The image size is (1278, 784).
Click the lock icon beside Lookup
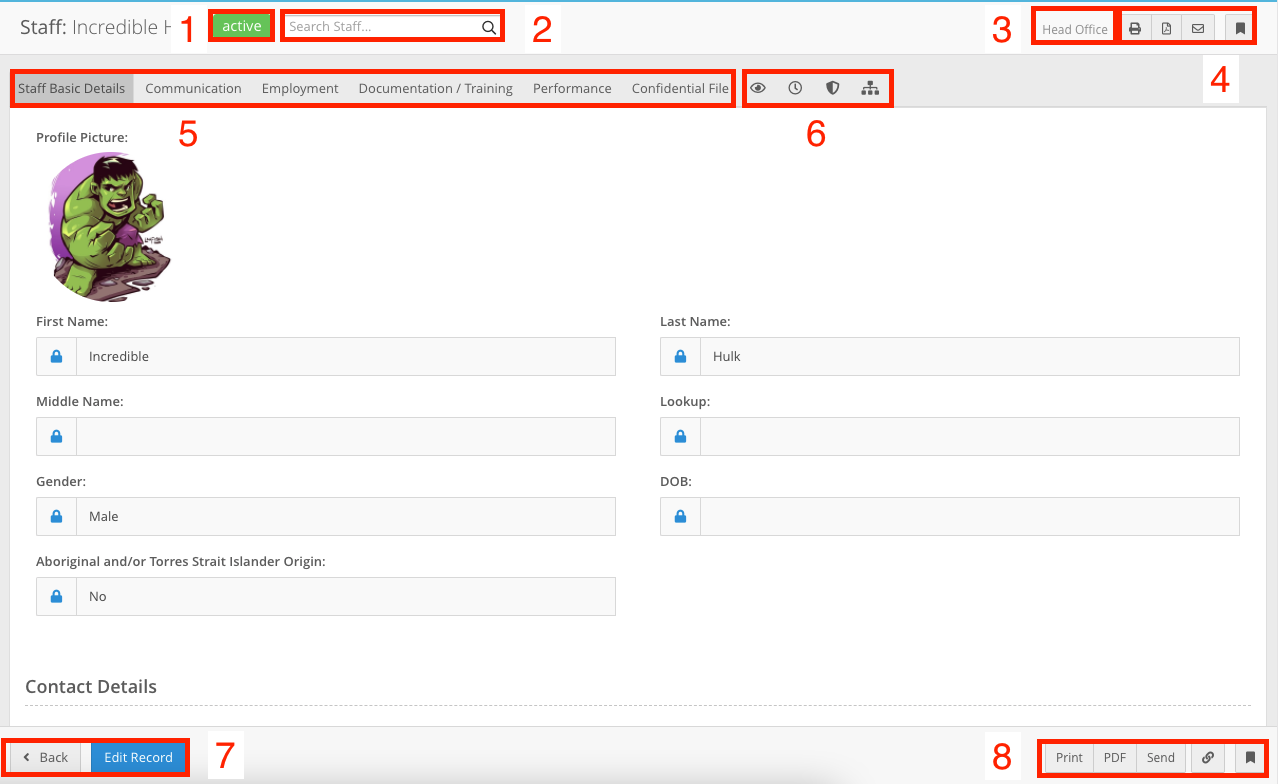(681, 436)
